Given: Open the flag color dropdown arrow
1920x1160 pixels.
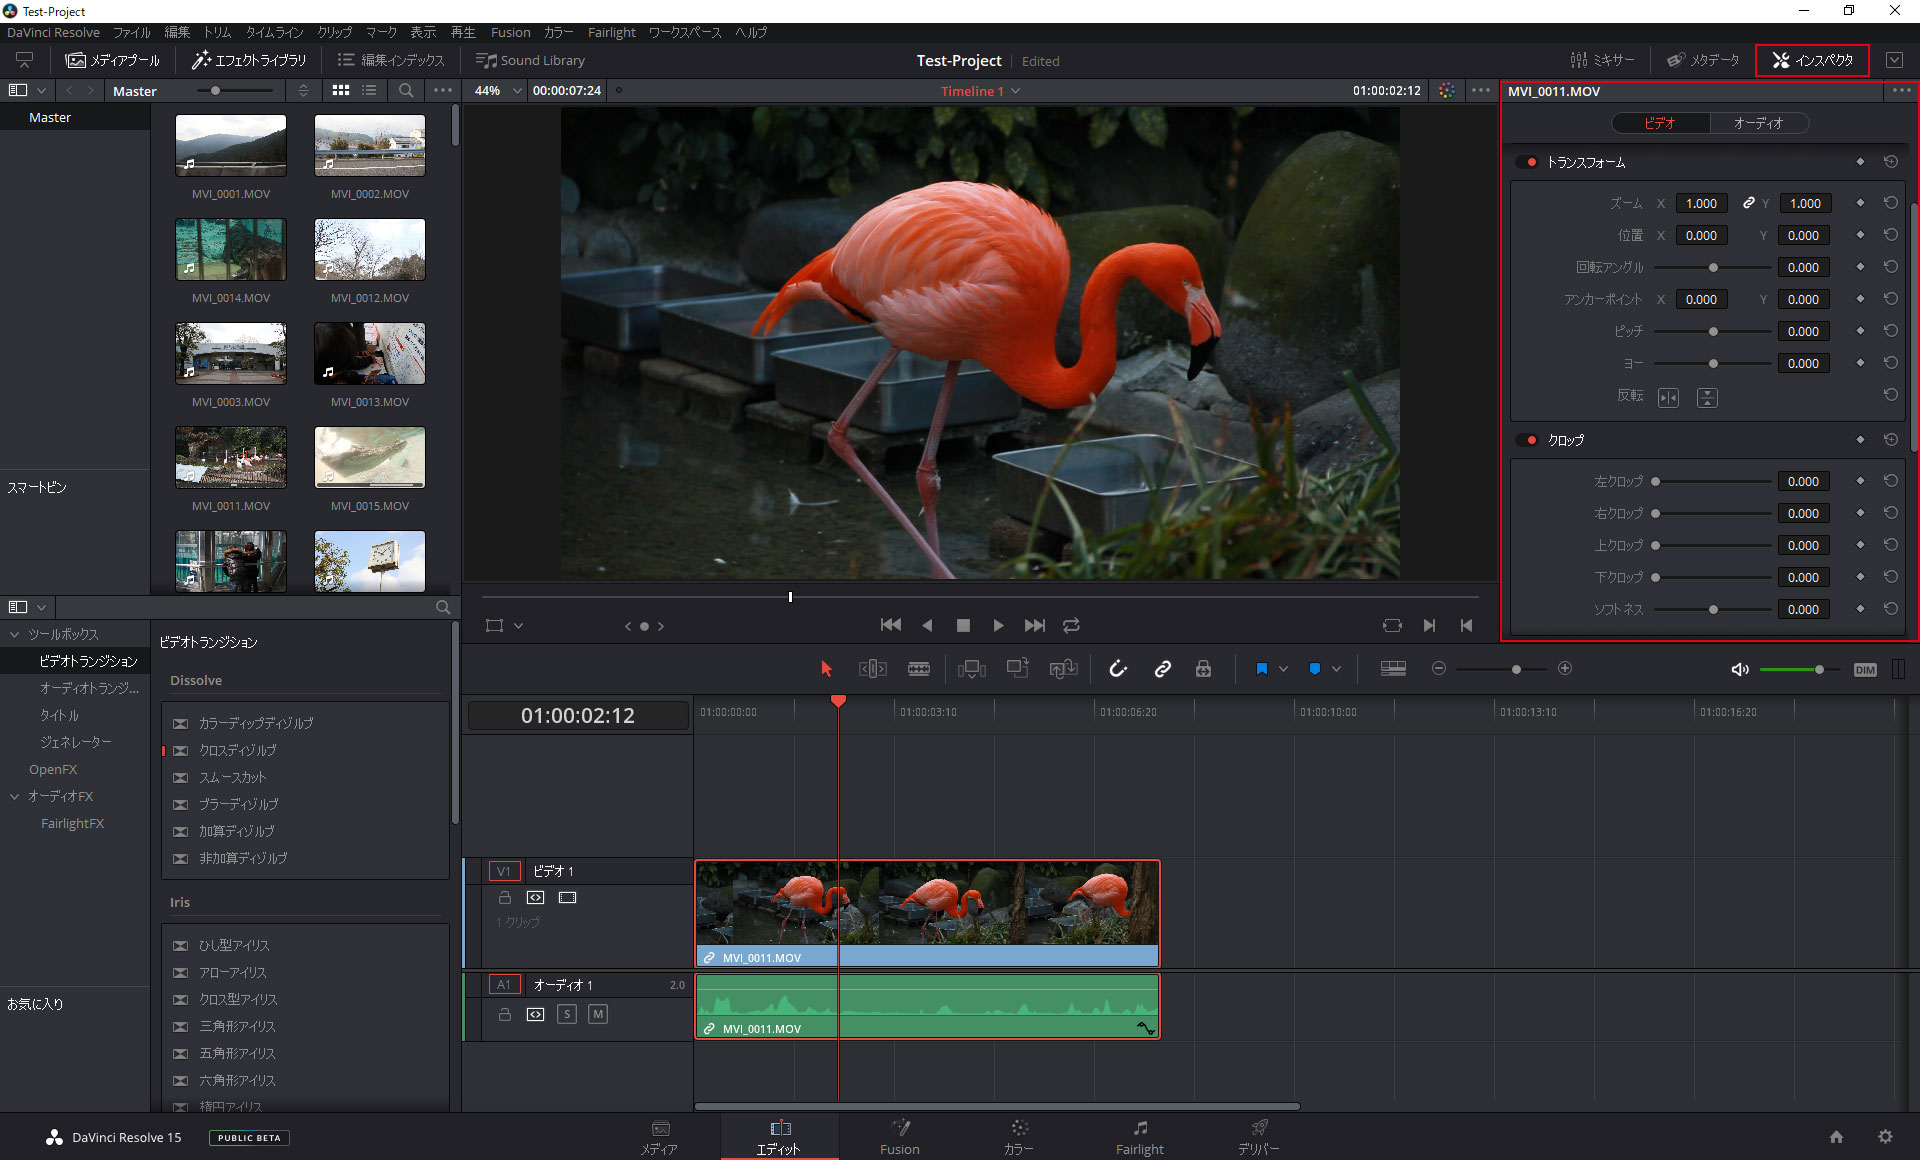Looking at the screenshot, I should pos(1283,669).
